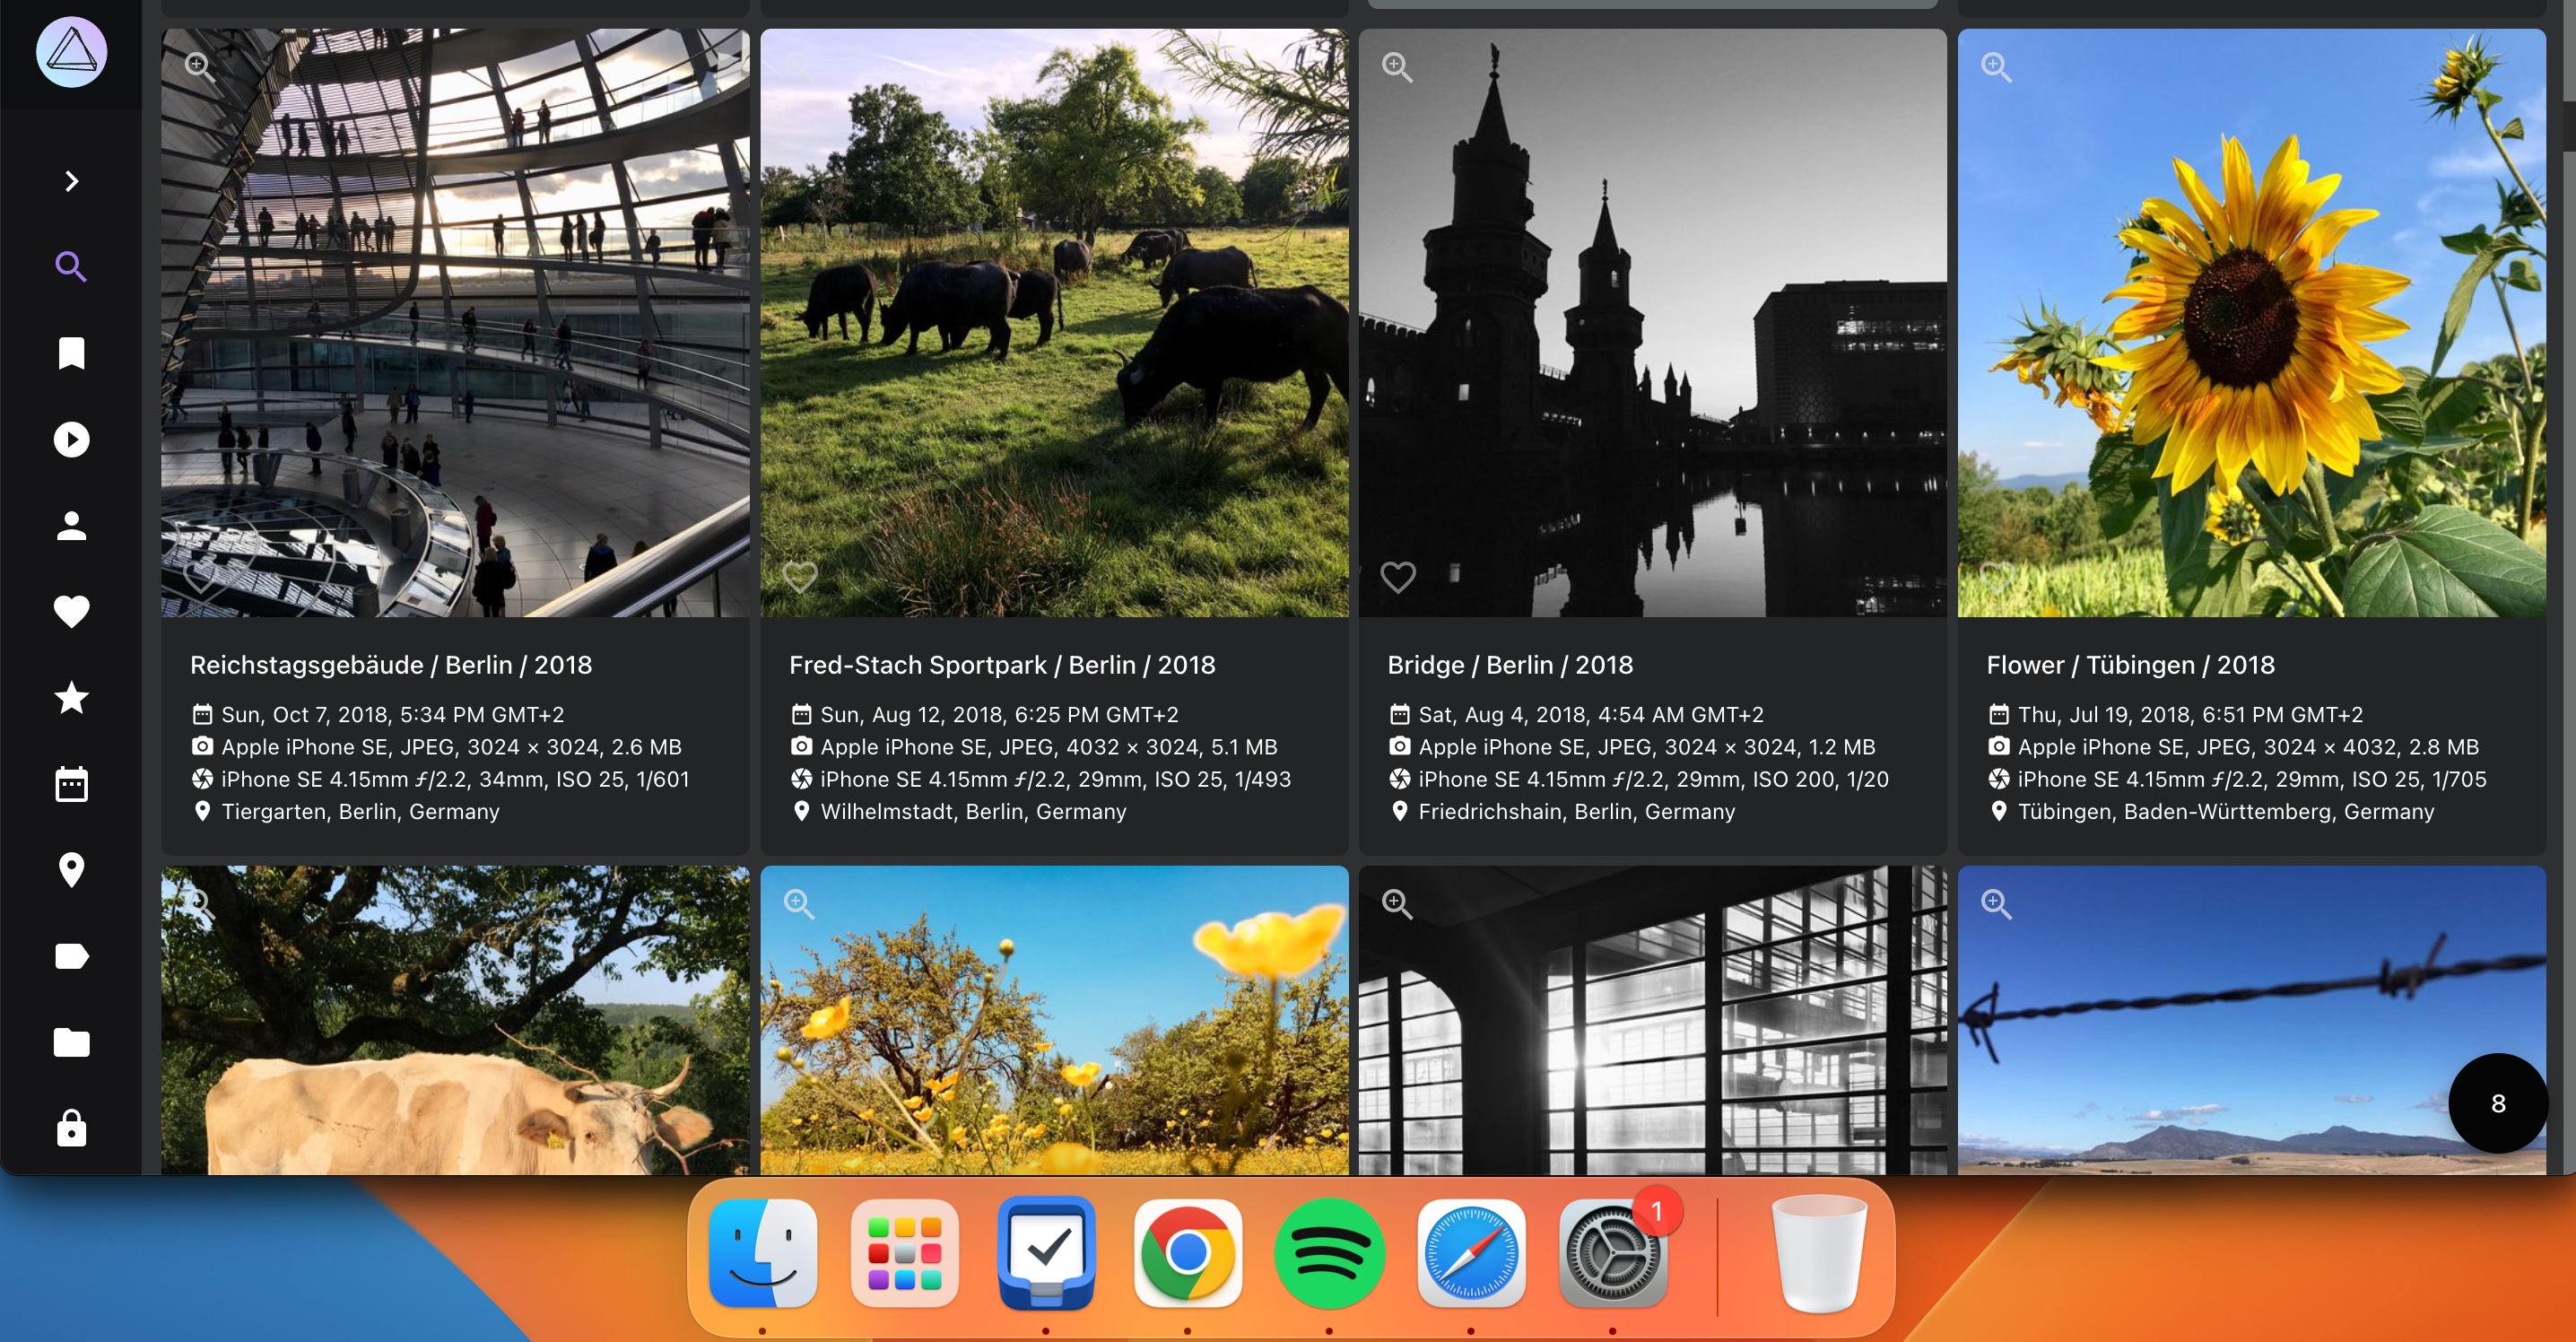
Task: Open Moments via the star icon
Action: coord(71,697)
